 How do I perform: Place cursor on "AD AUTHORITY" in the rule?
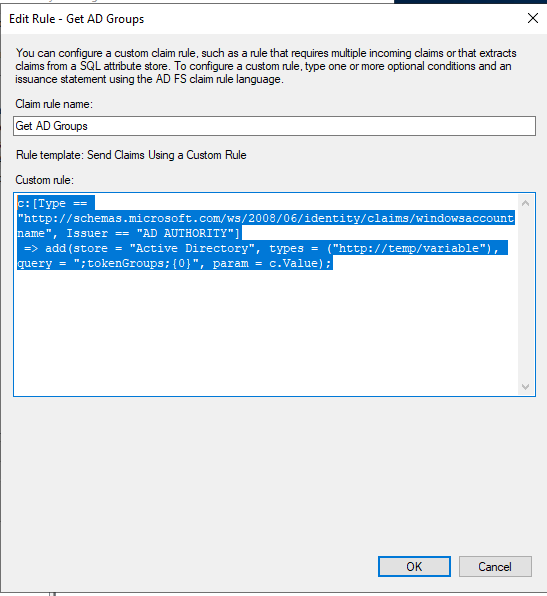185,233
